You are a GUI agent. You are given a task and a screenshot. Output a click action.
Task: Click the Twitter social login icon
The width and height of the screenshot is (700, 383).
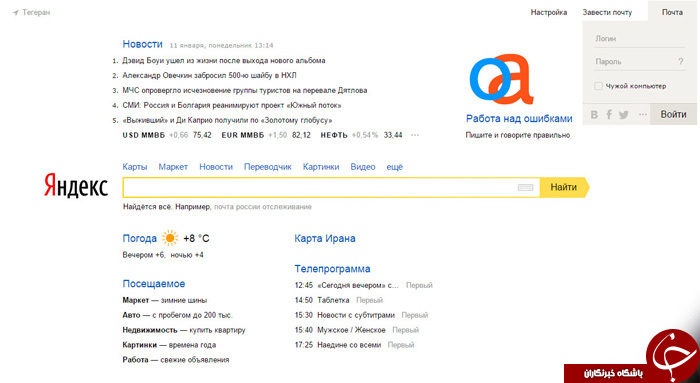coord(624,115)
